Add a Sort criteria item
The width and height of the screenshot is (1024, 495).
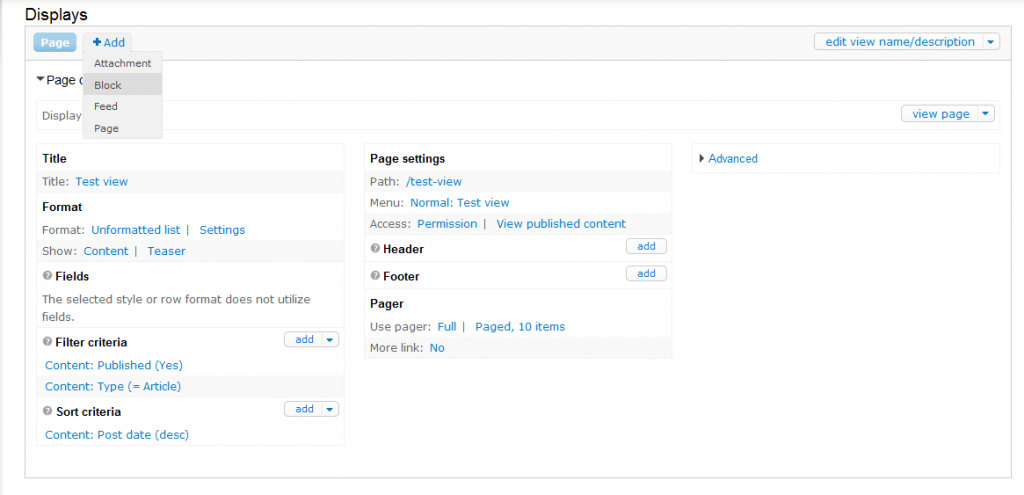point(304,409)
